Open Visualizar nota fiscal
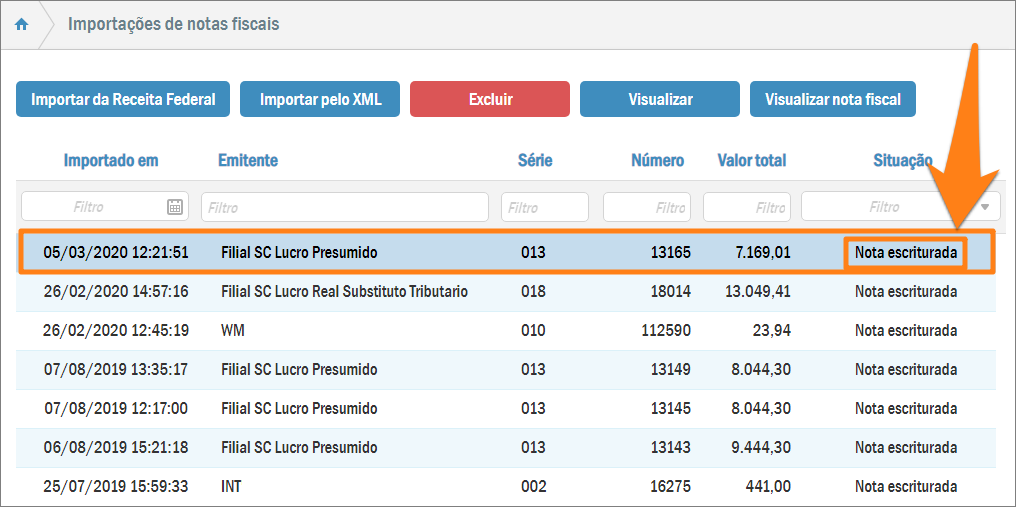 click(x=832, y=99)
